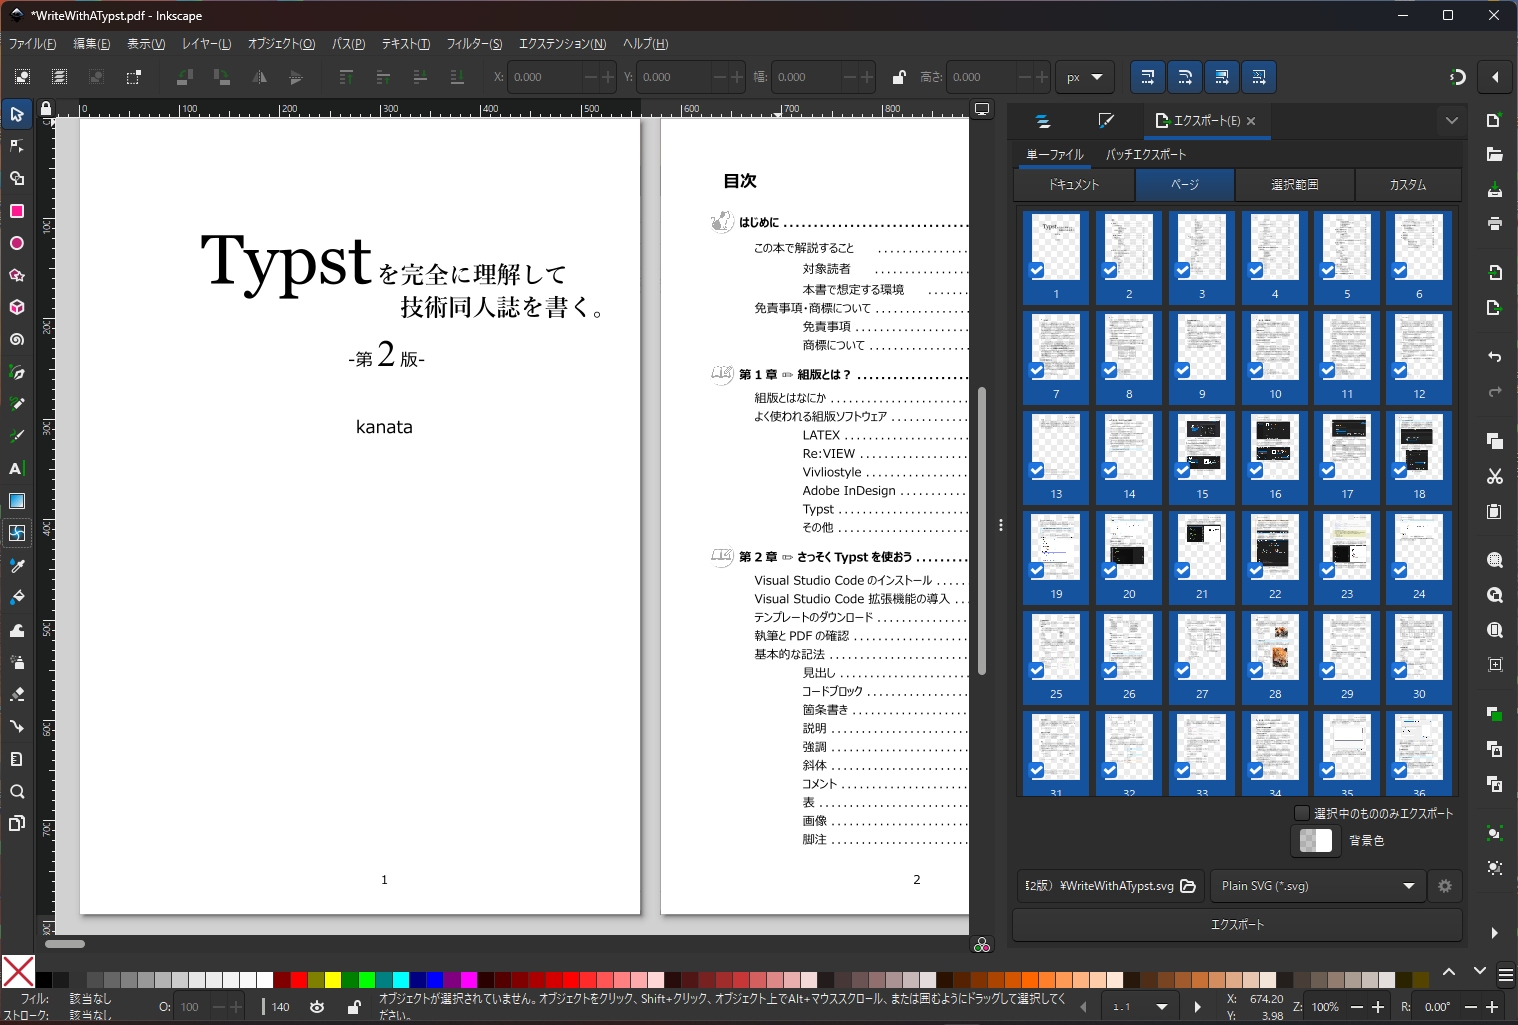This screenshot has width=1518, height=1025.
Task: Uncheck page 30 export thumbnail checkbox
Action: (x=1400, y=670)
